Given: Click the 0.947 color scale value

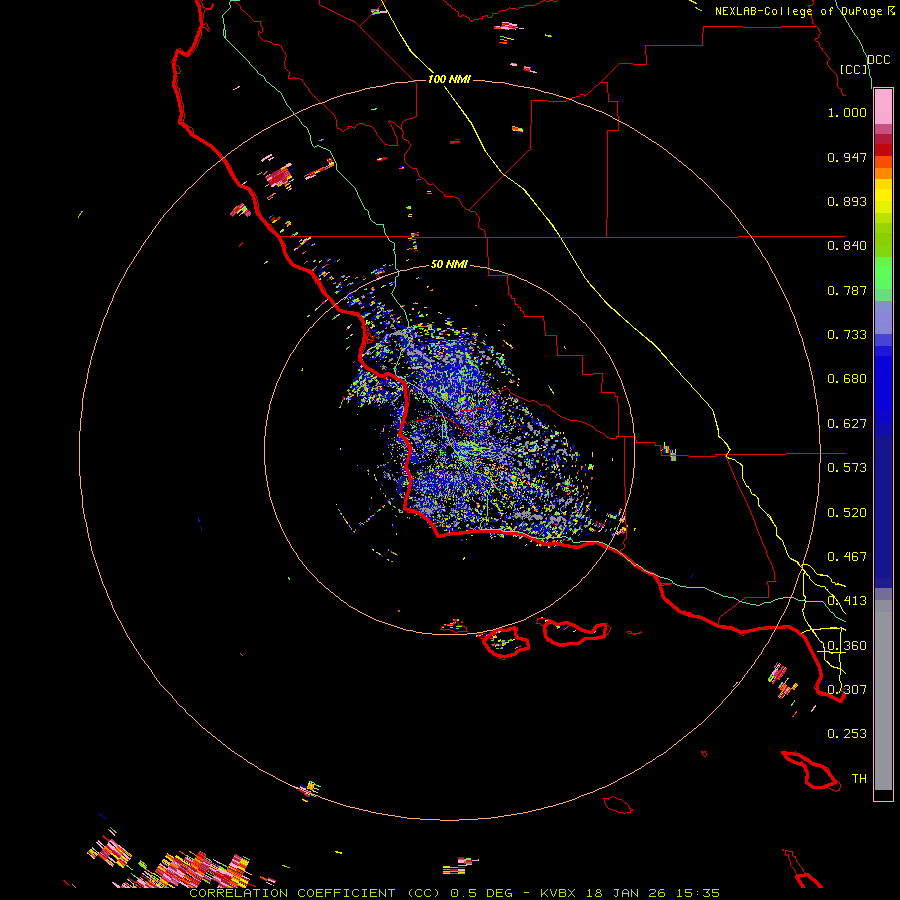Looking at the screenshot, I should pyautogui.click(x=847, y=157).
